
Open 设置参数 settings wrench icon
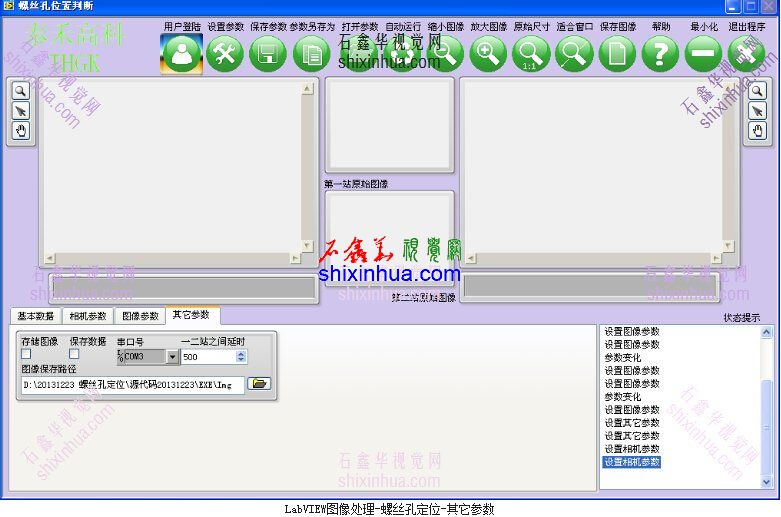pyautogui.click(x=225, y=54)
